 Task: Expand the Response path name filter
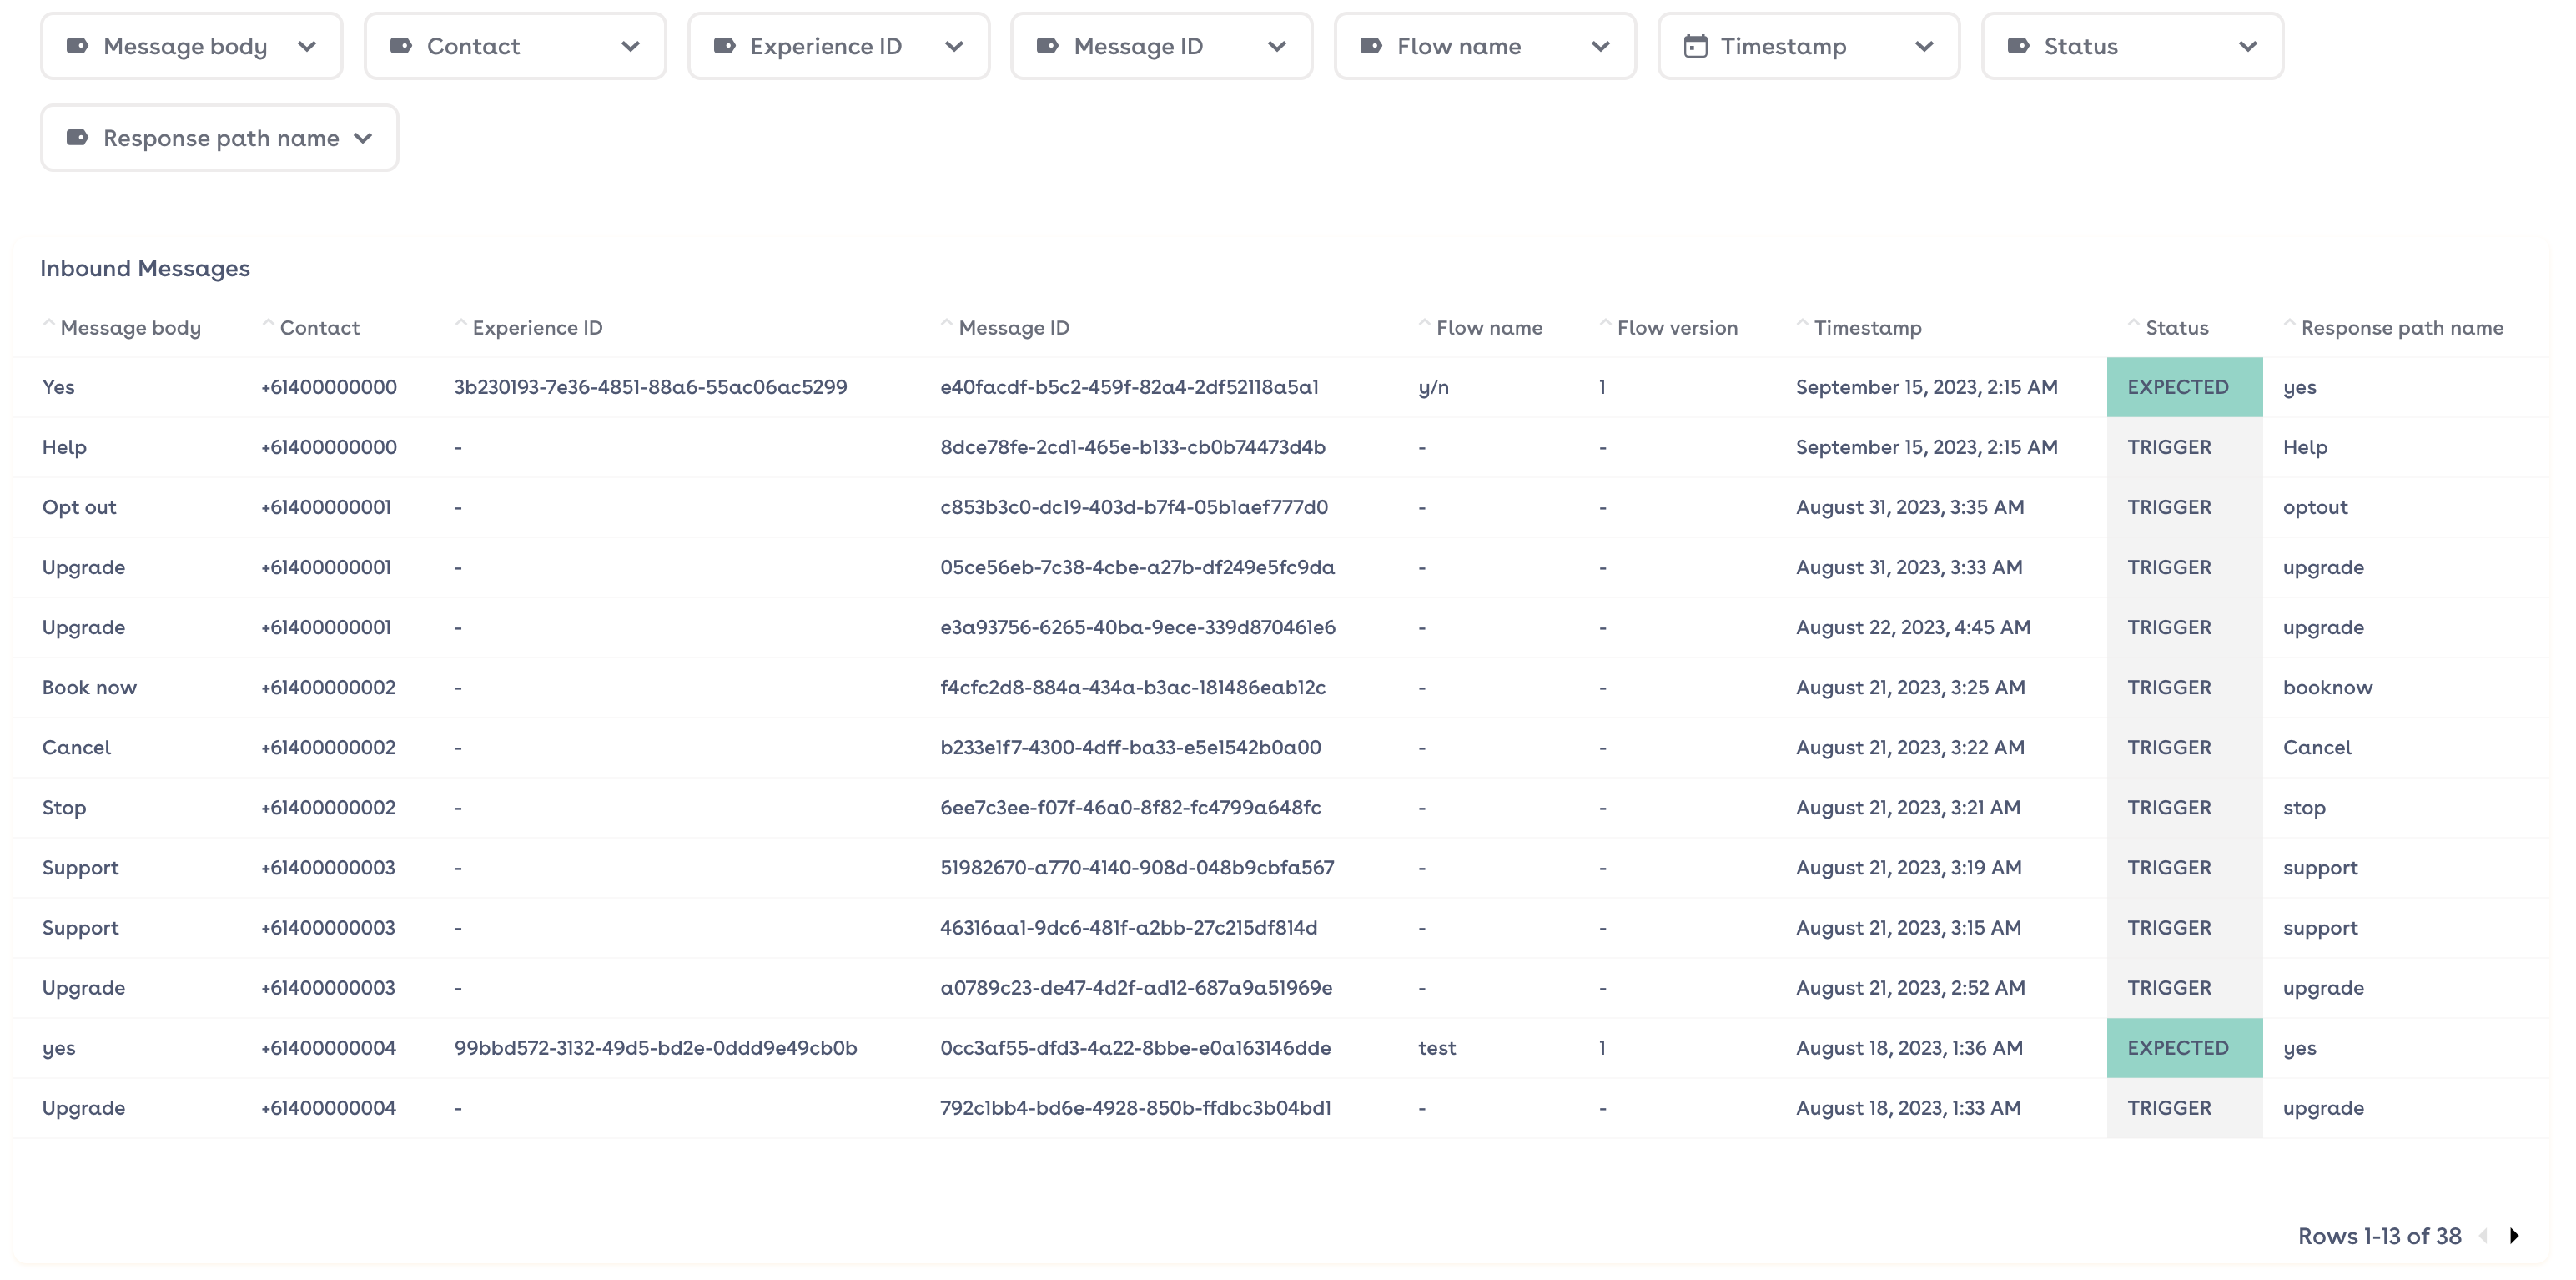coord(219,138)
